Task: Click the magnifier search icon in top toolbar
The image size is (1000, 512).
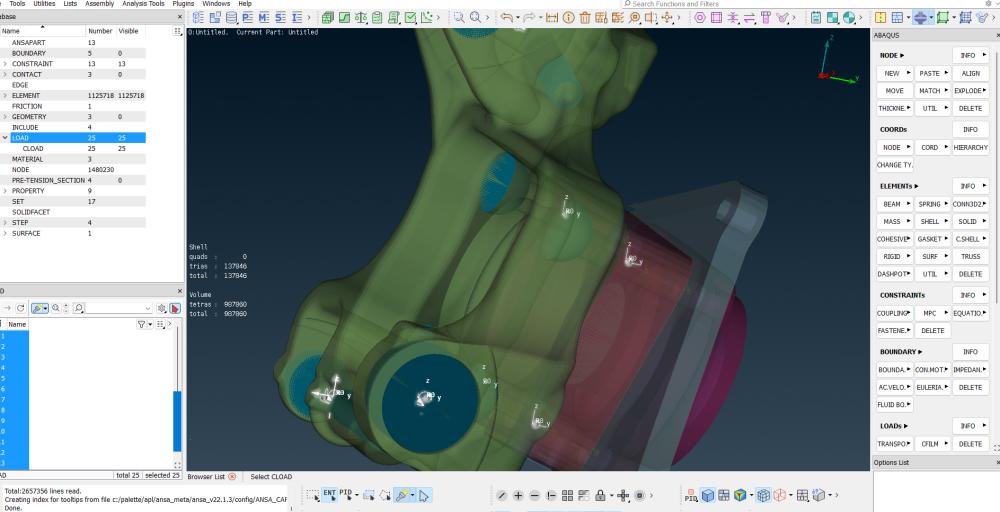Action: click(458, 18)
